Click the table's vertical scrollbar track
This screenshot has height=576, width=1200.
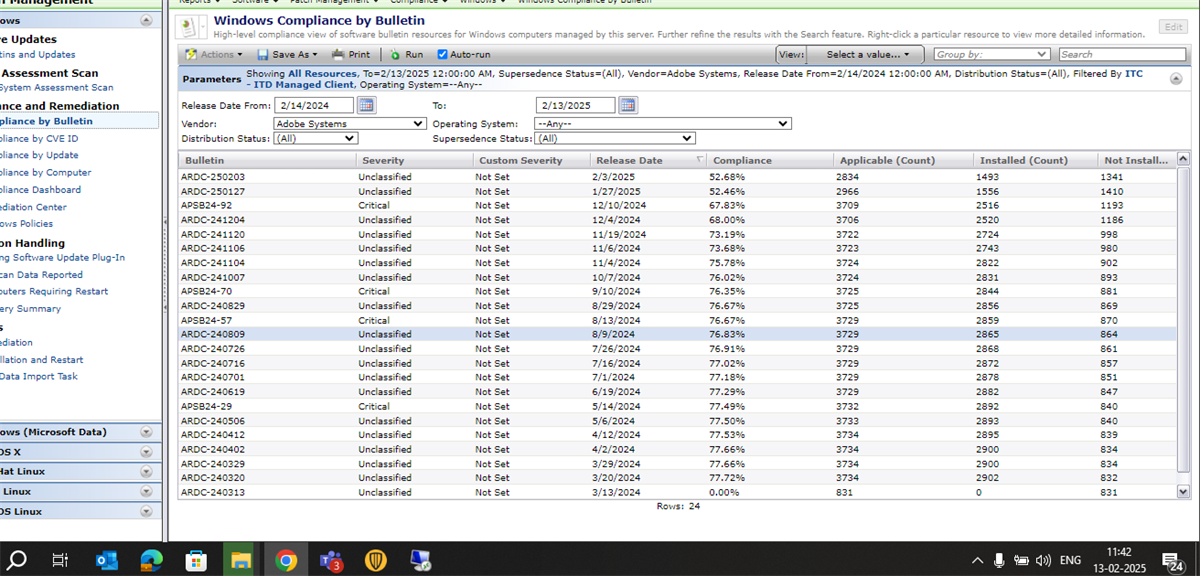[x=1184, y=325]
